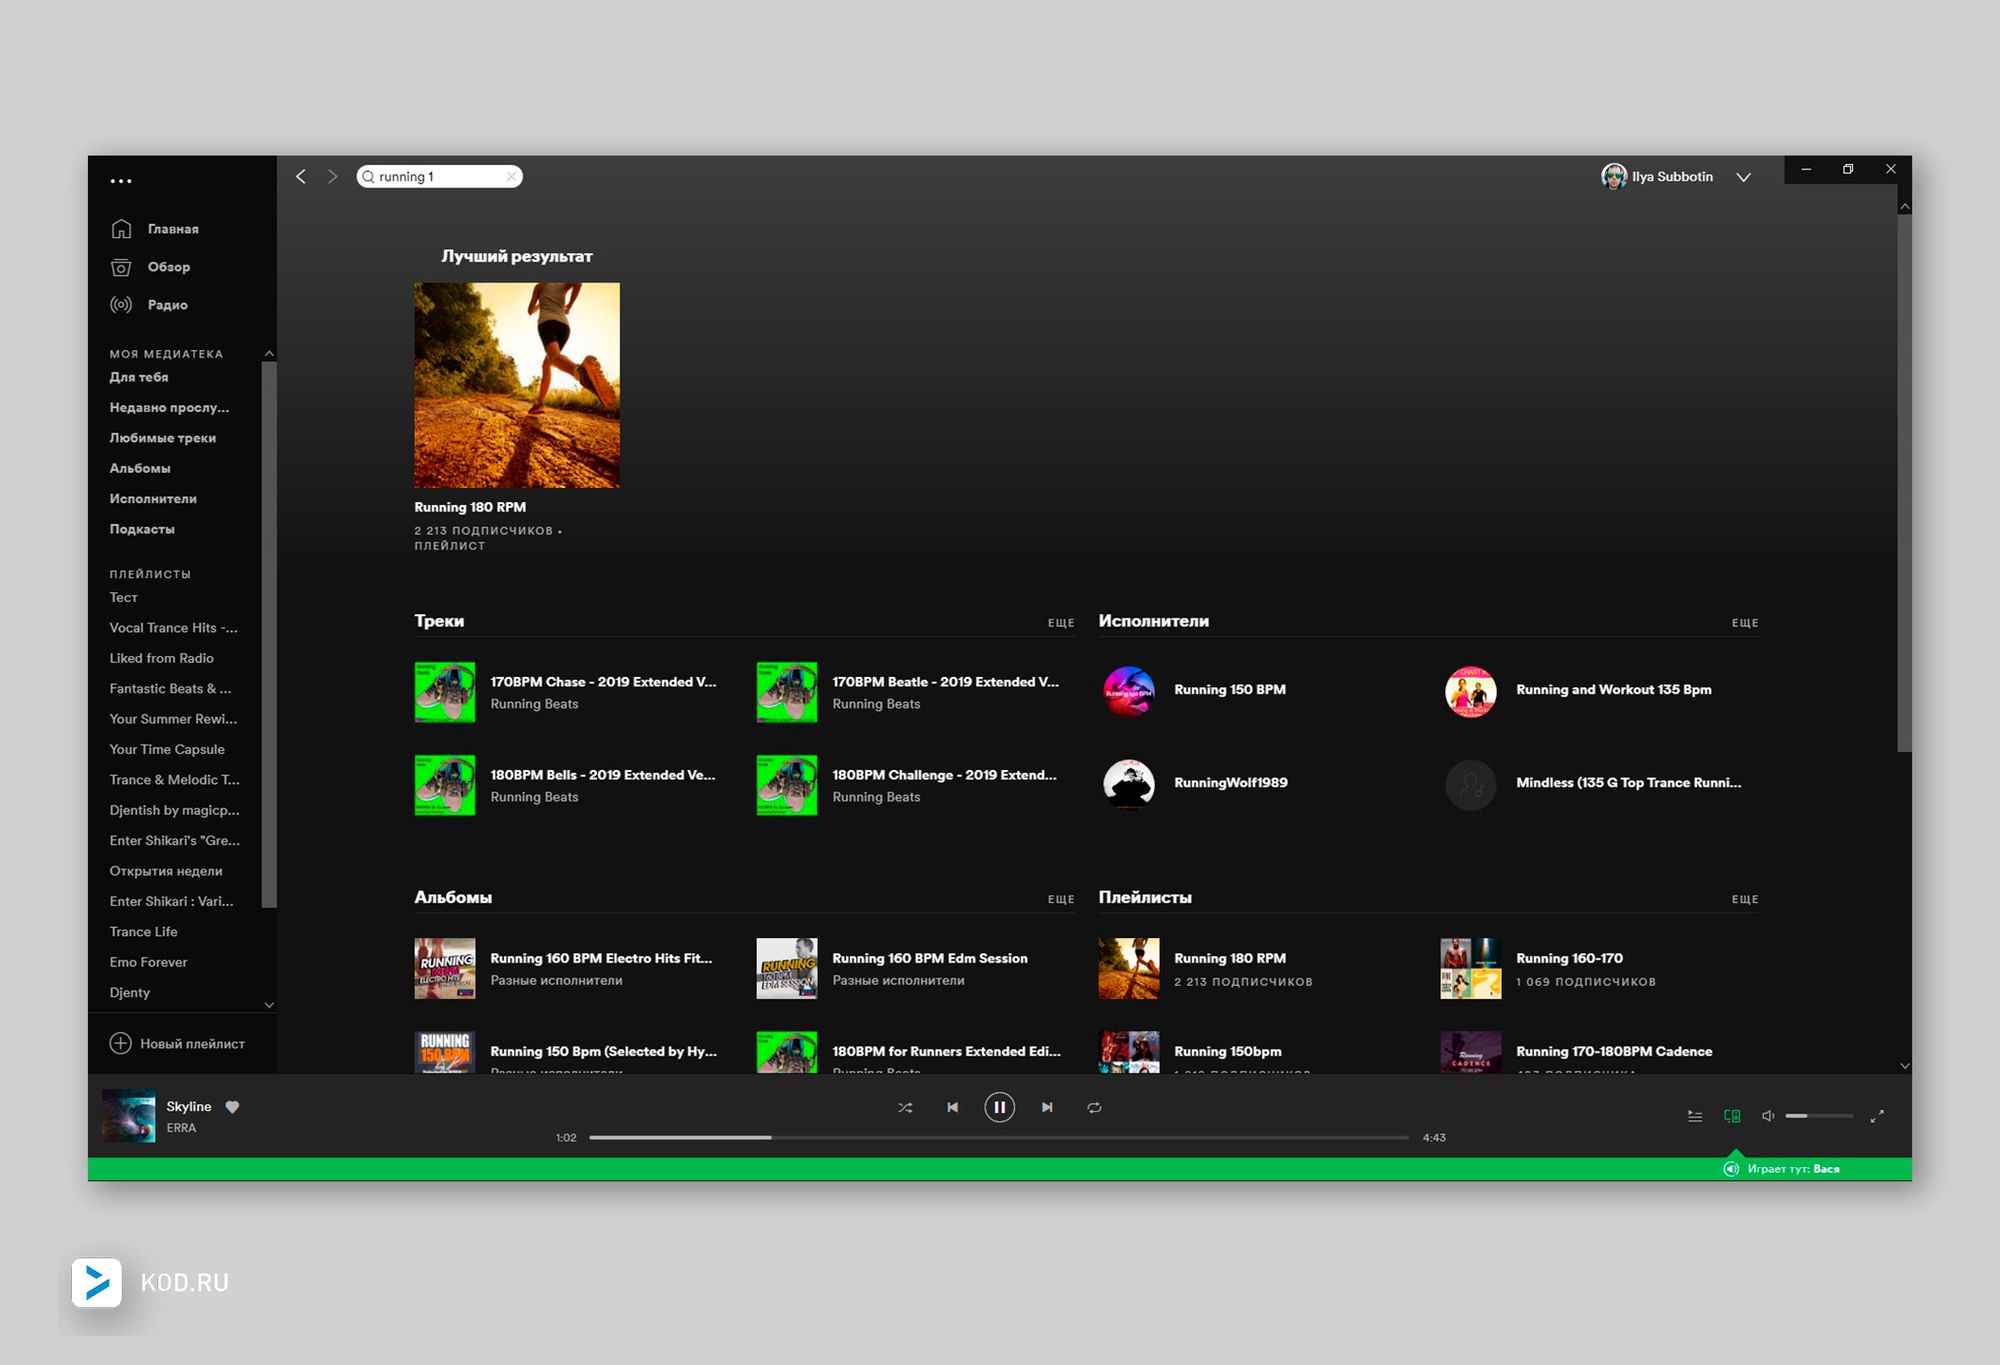The height and width of the screenshot is (1365, 2000).
Task: Adjust the volume slider
Action: (x=1819, y=1116)
